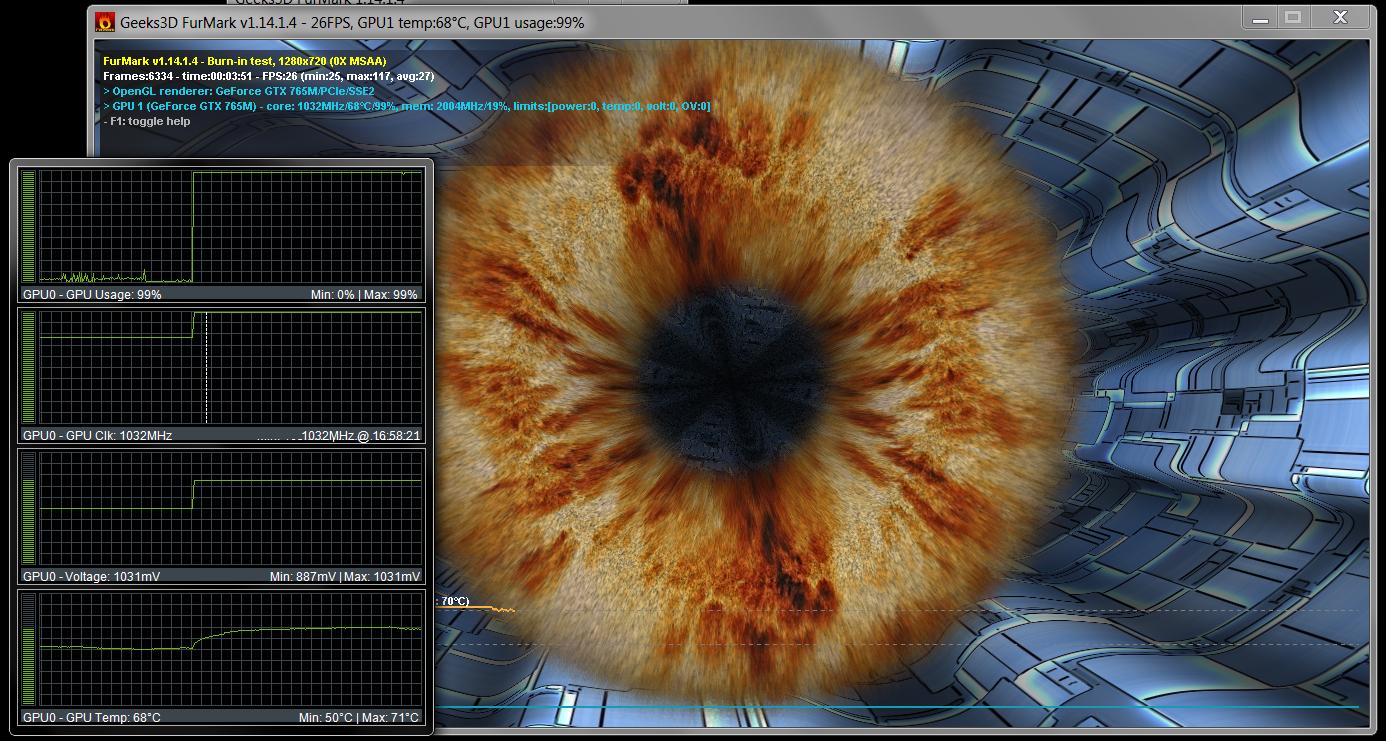Viewport: 1386px width, 741px height.
Task: Click the 'Frames:6334 - time:00:03:51' stats line
Action: click(269, 76)
